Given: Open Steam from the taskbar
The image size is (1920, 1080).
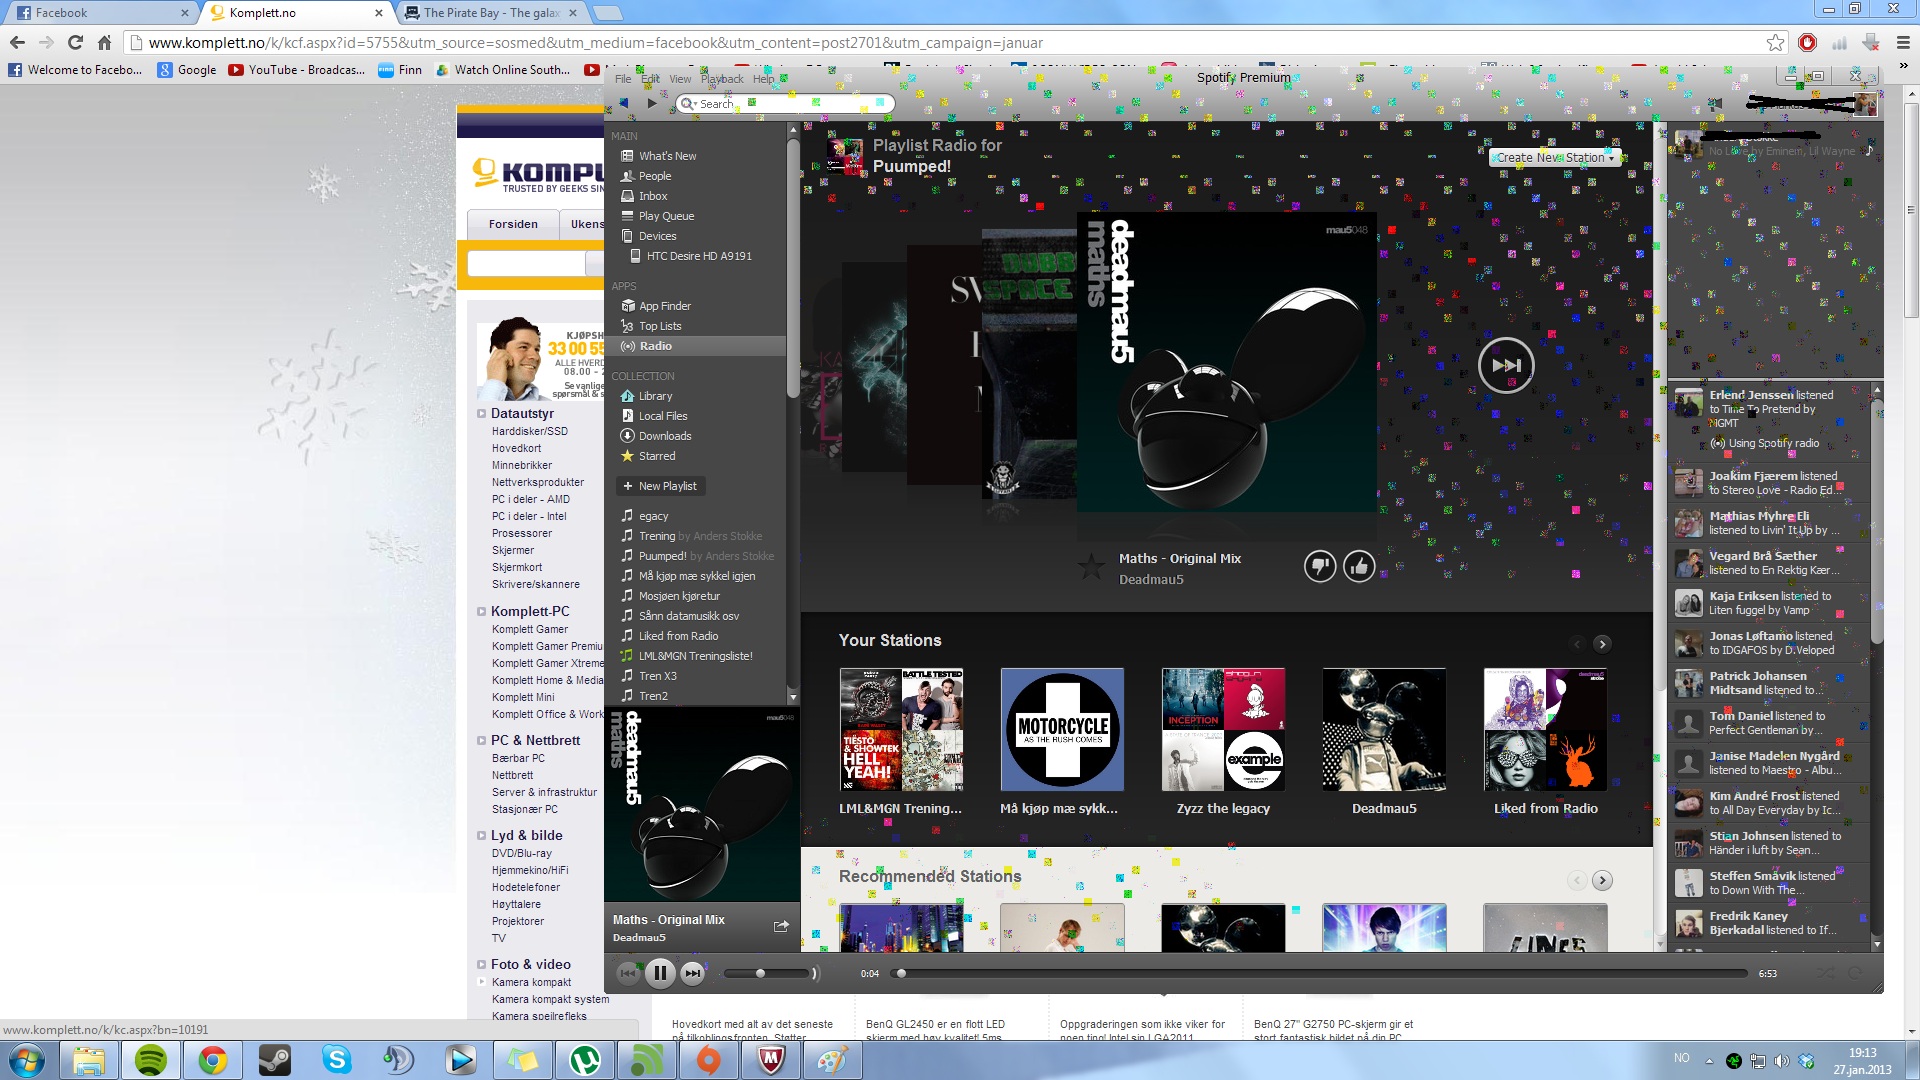Looking at the screenshot, I should pyautogui.click(x=274, y=1060).
